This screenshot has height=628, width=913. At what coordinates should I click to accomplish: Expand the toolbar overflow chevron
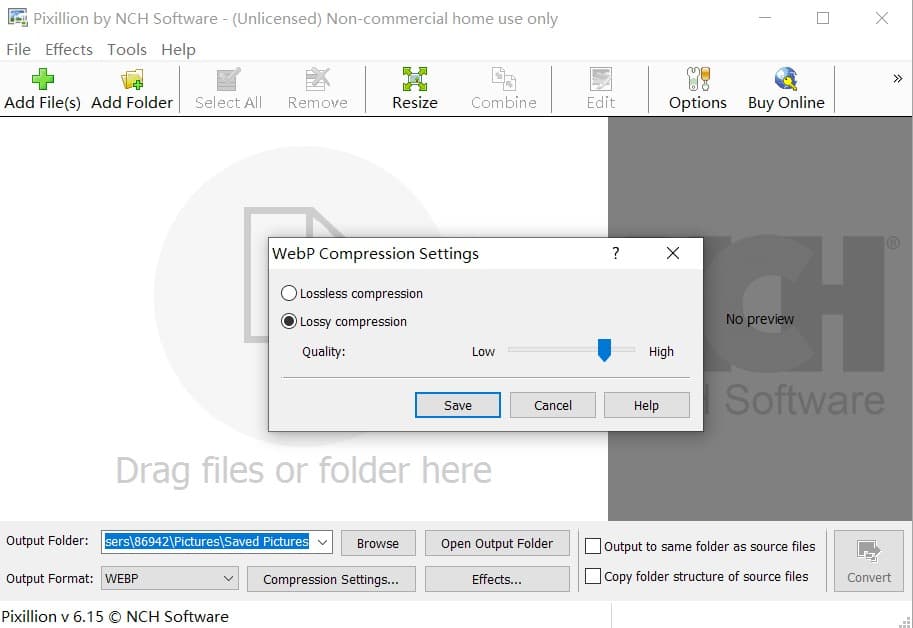coord(897,79)
